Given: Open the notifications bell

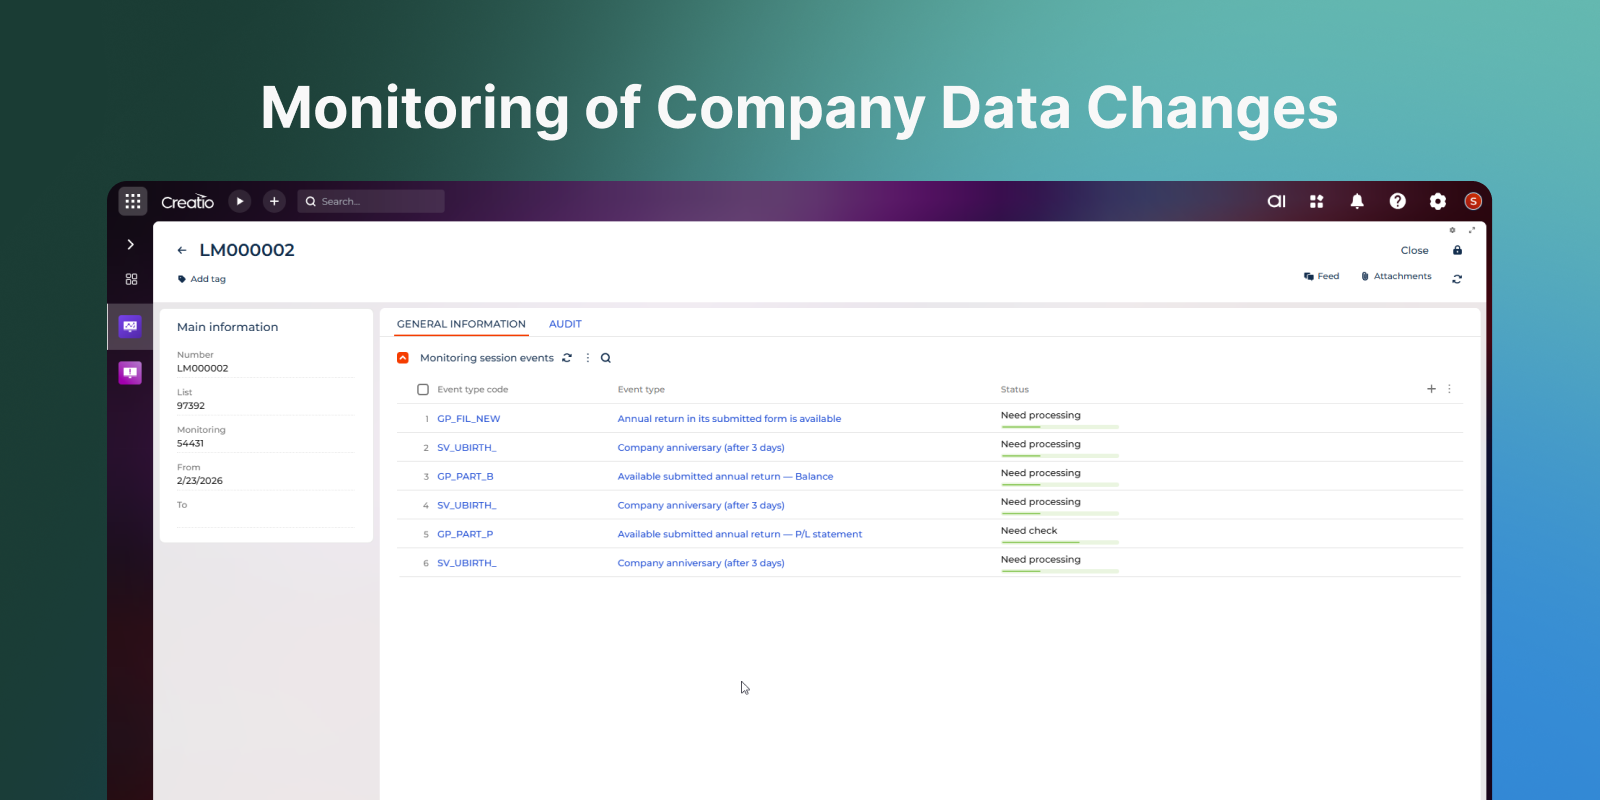Looking at the screenshot, I should coord(1357,201).
